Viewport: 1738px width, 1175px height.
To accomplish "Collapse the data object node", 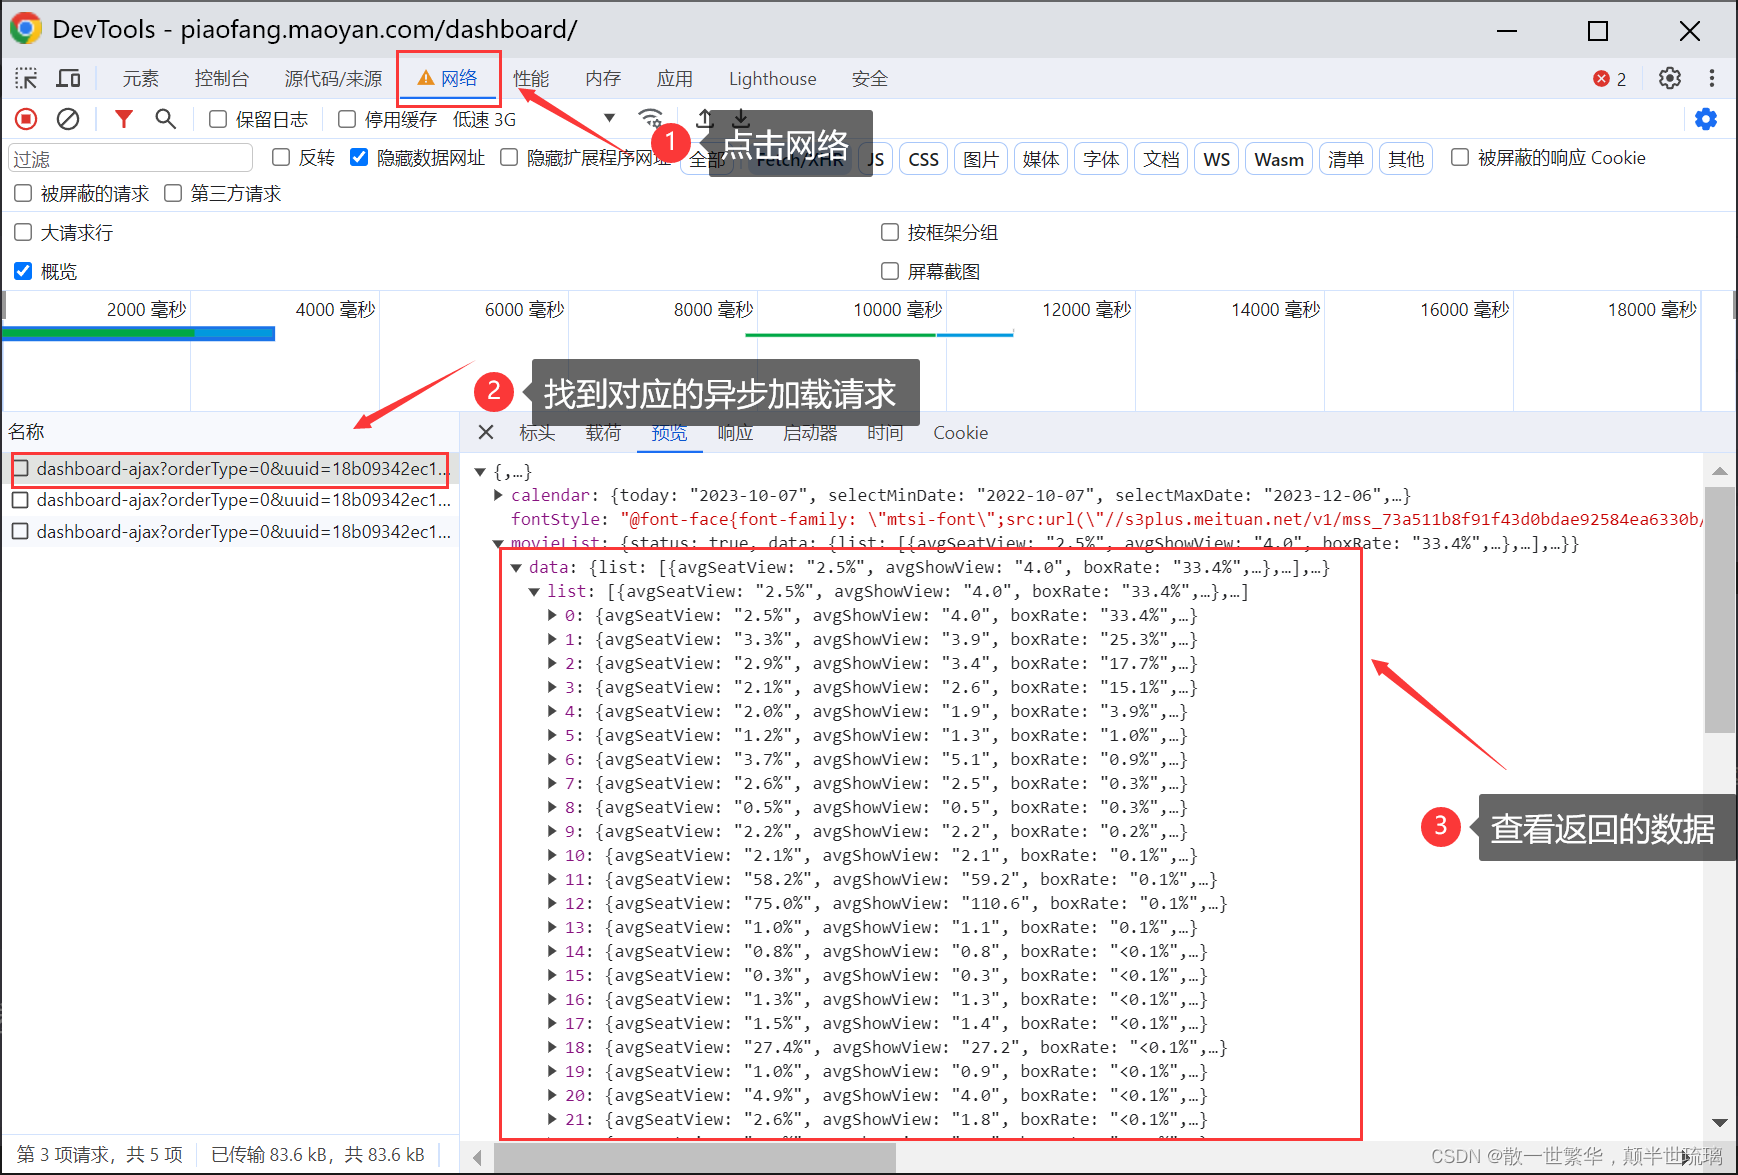I will pos(516,567).
